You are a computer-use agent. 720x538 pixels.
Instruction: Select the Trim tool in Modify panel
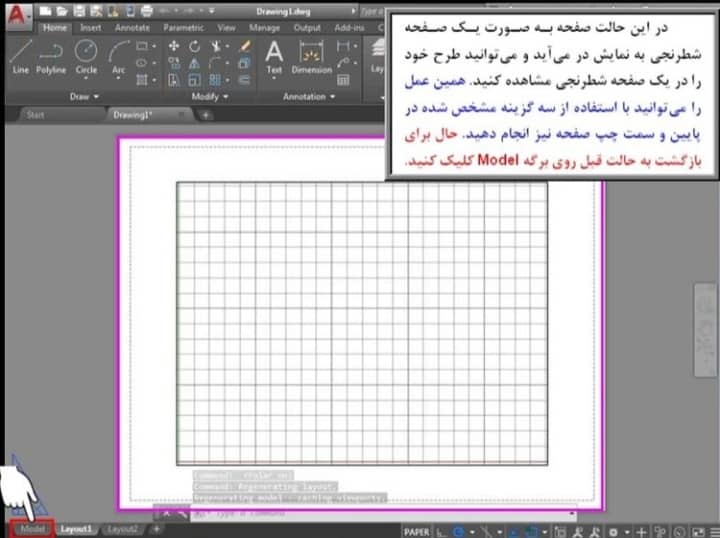215,46
